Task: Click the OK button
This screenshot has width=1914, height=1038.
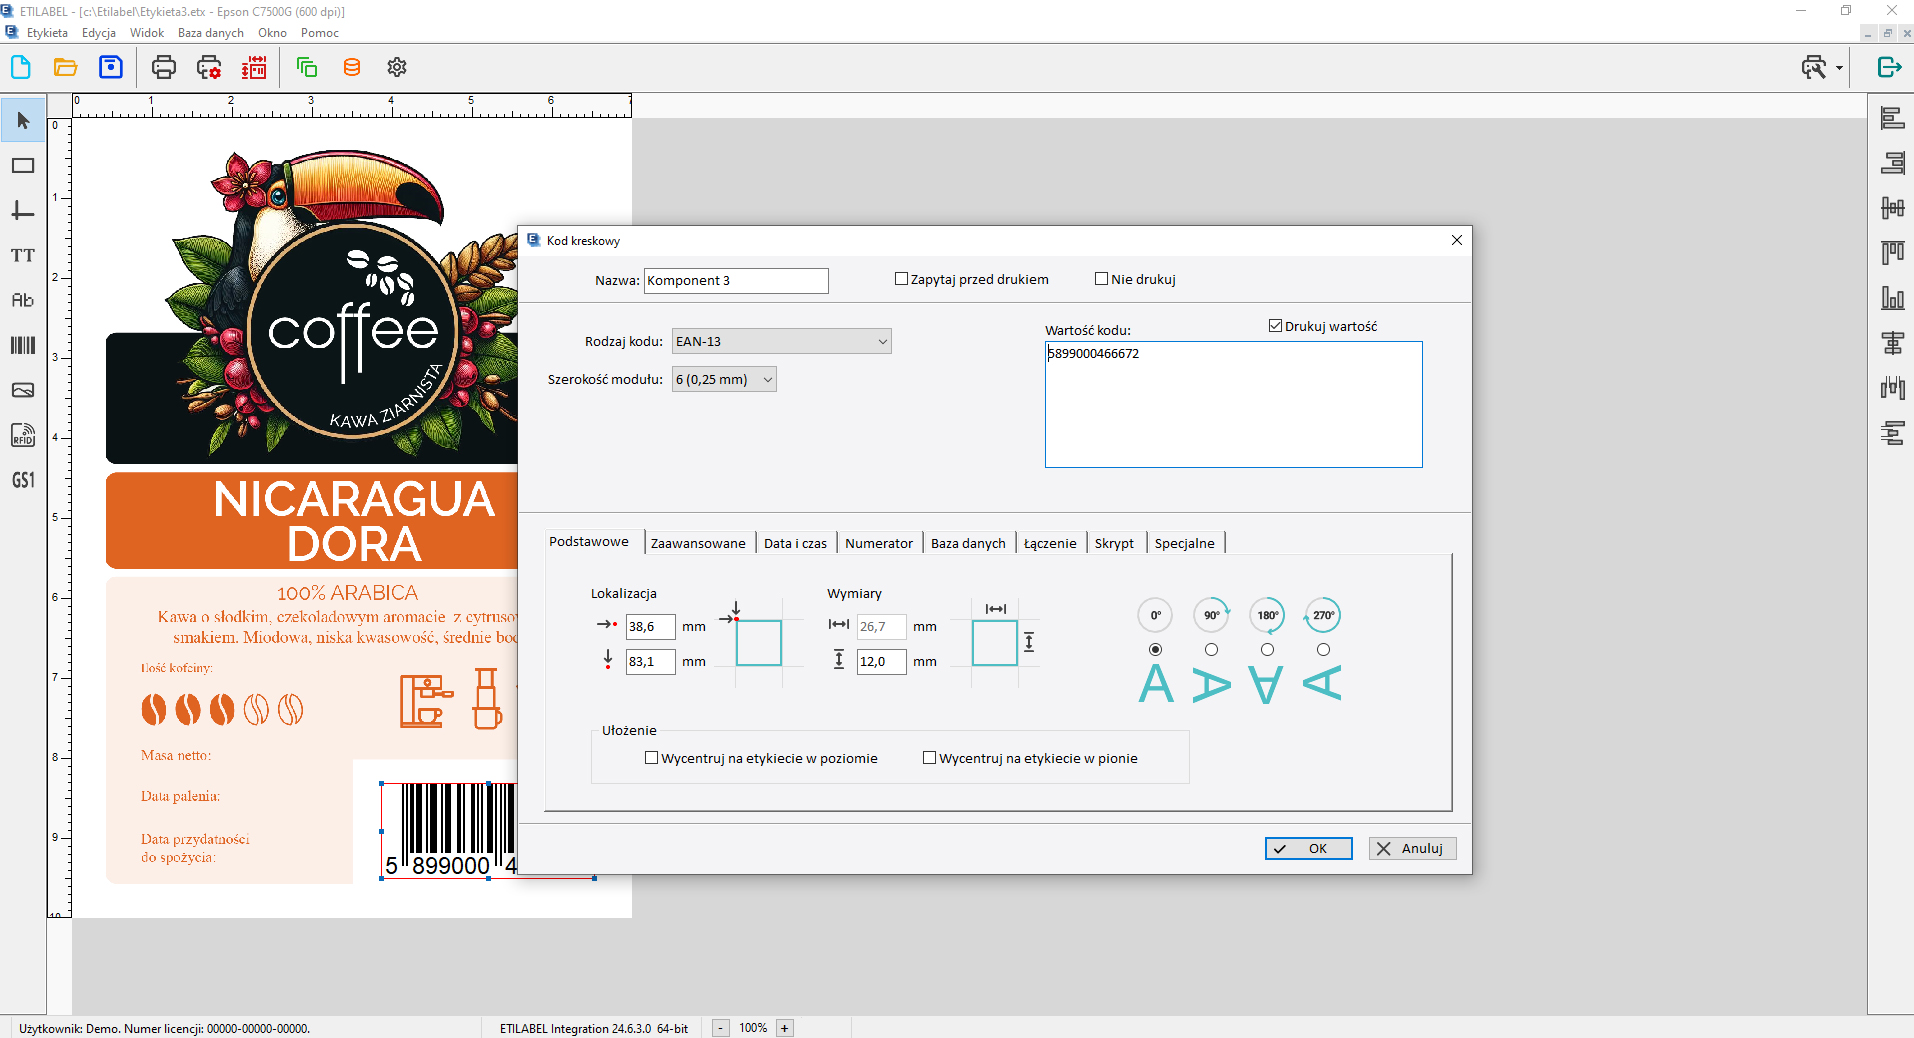Action: pos(1308,848)
